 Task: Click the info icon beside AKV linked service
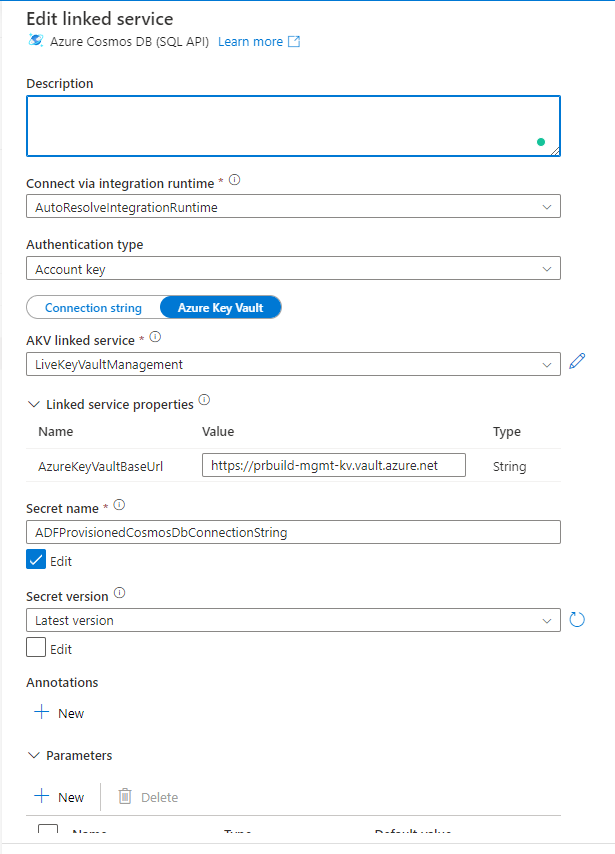click(155, 338)
